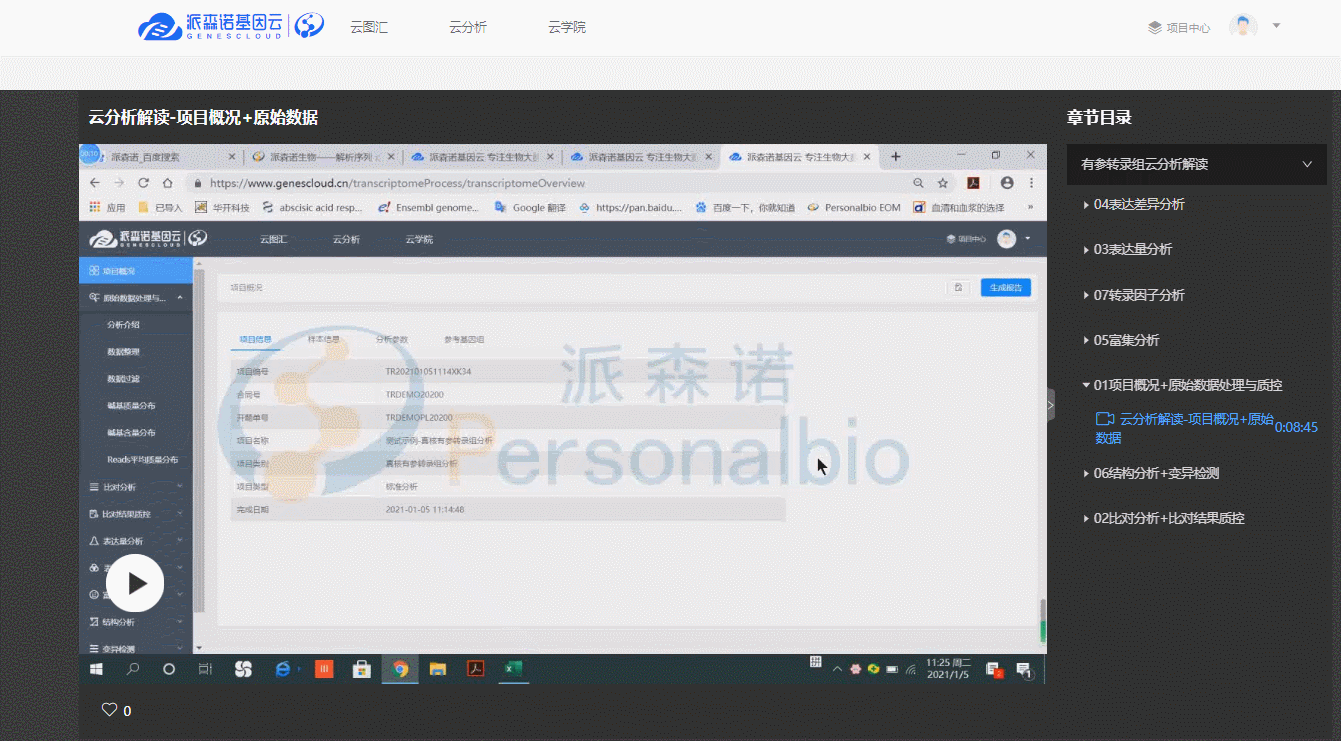The width and height of the screenshot is (1341, 741).
Task: Expand chapter 05富集分析
Action: 1121,340
